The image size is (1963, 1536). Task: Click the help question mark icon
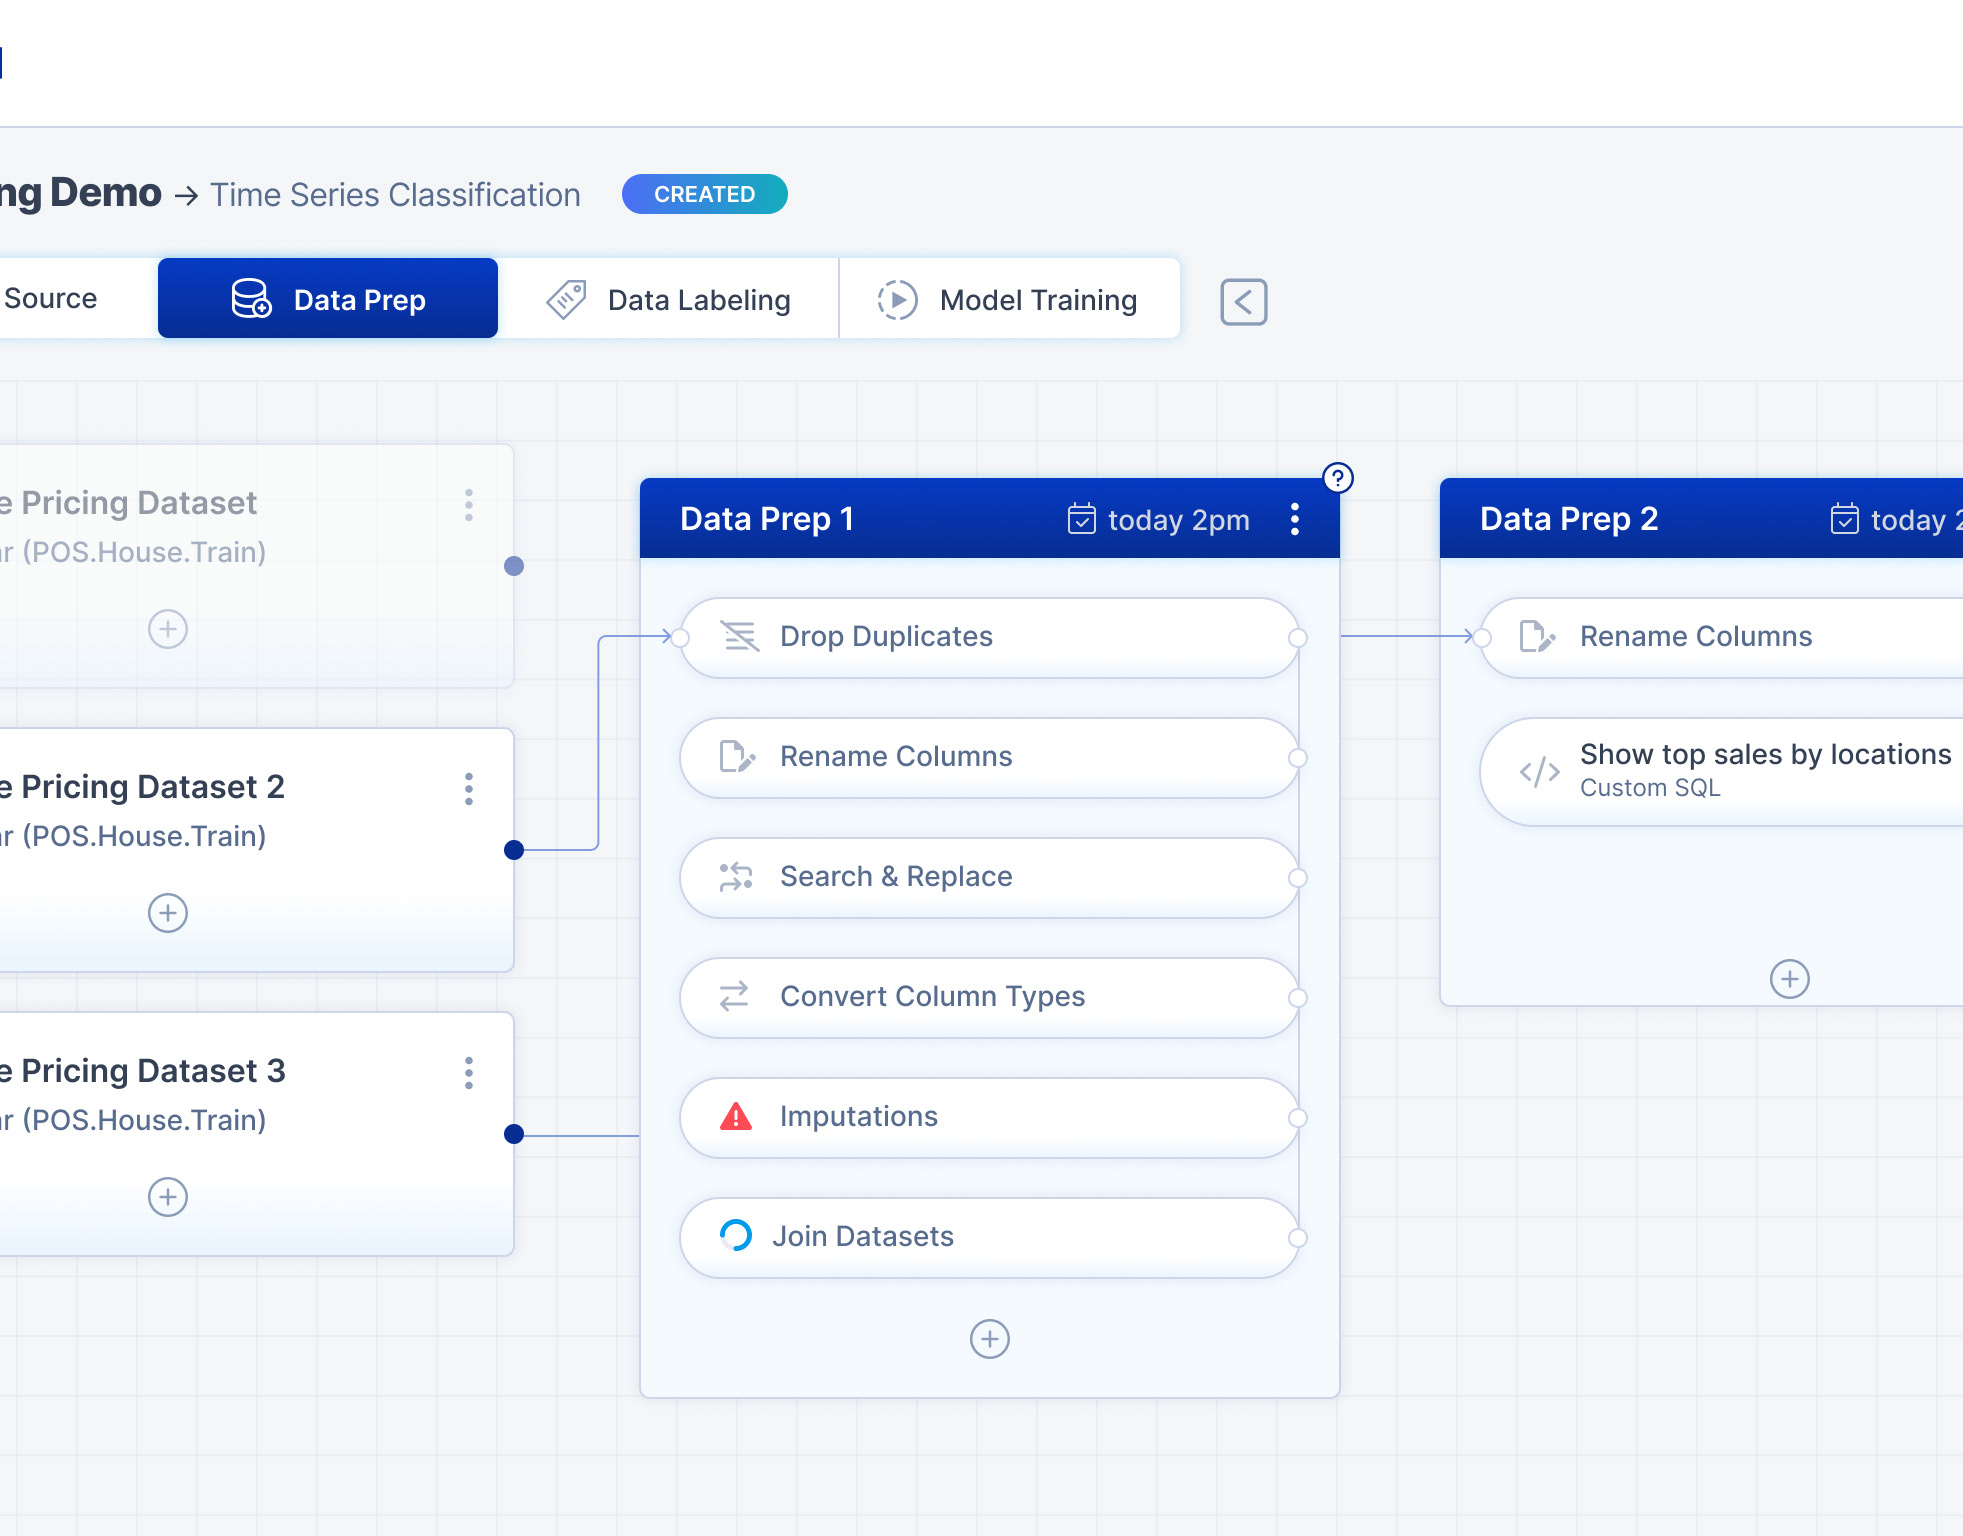(1337, 478)
